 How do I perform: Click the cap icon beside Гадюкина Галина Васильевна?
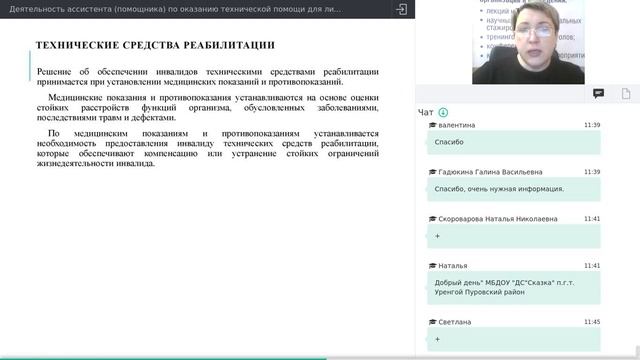(433, 172)
